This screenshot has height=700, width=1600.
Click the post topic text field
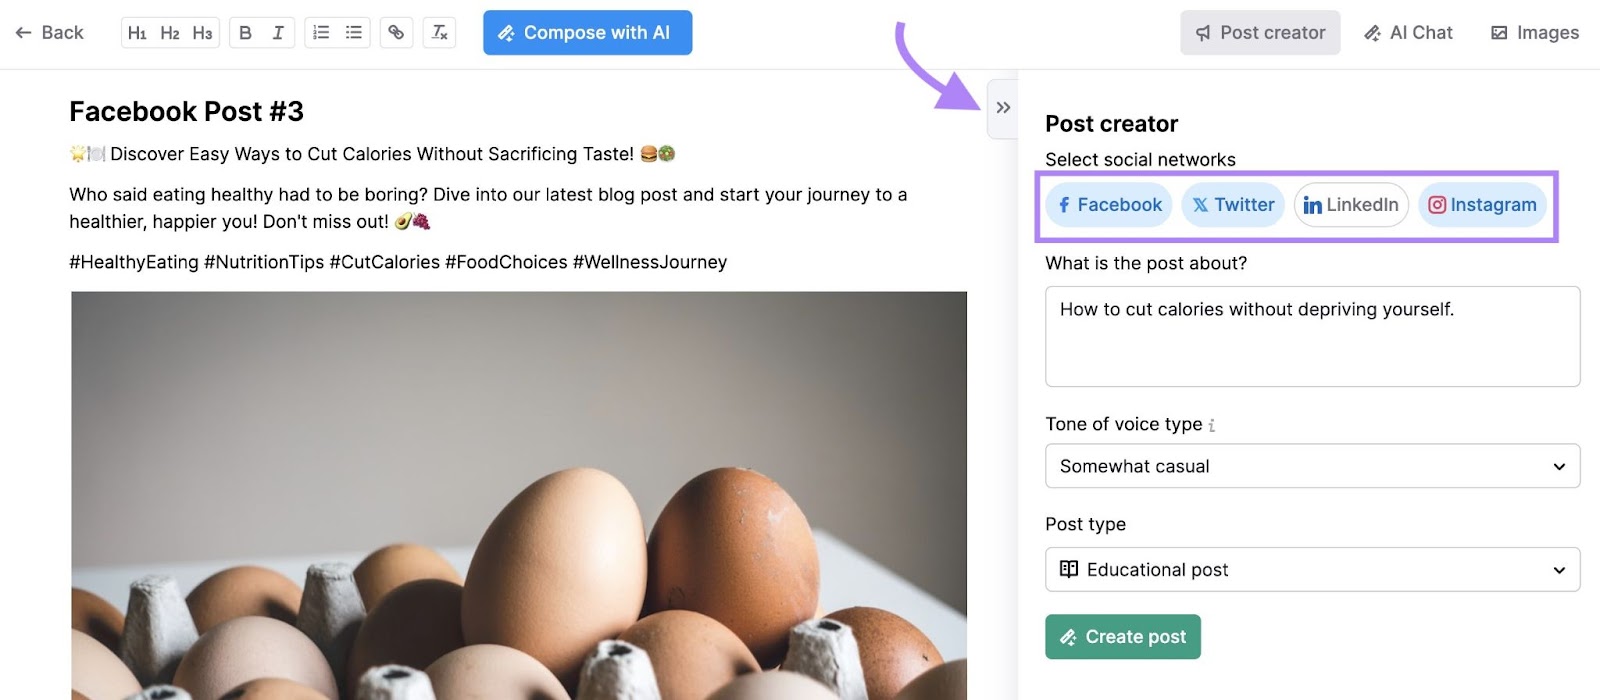pyautogui.click(x=1312, y=335)
